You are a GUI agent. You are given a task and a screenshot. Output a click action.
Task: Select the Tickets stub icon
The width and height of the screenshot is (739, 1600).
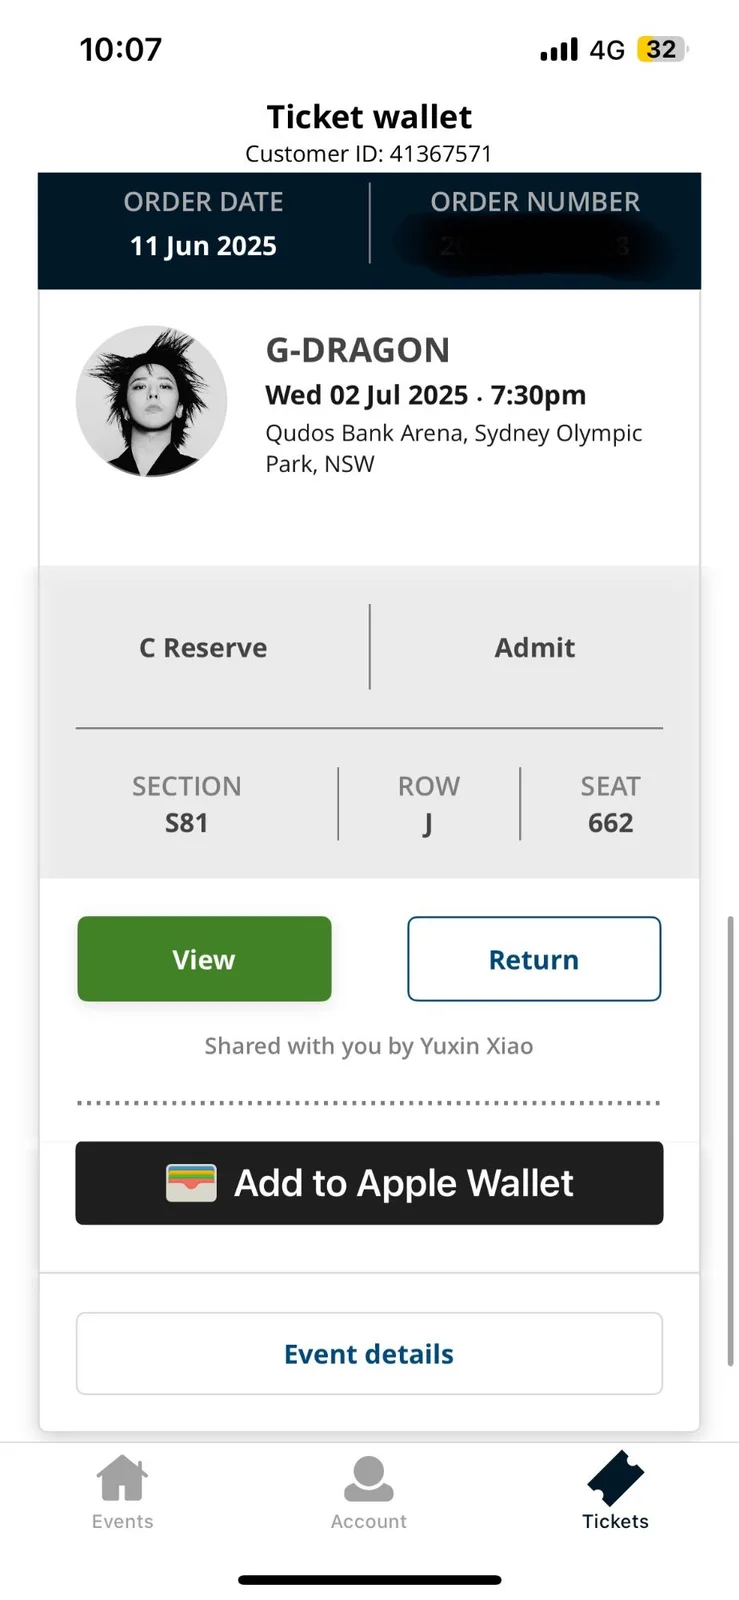tap(615, 1478)
